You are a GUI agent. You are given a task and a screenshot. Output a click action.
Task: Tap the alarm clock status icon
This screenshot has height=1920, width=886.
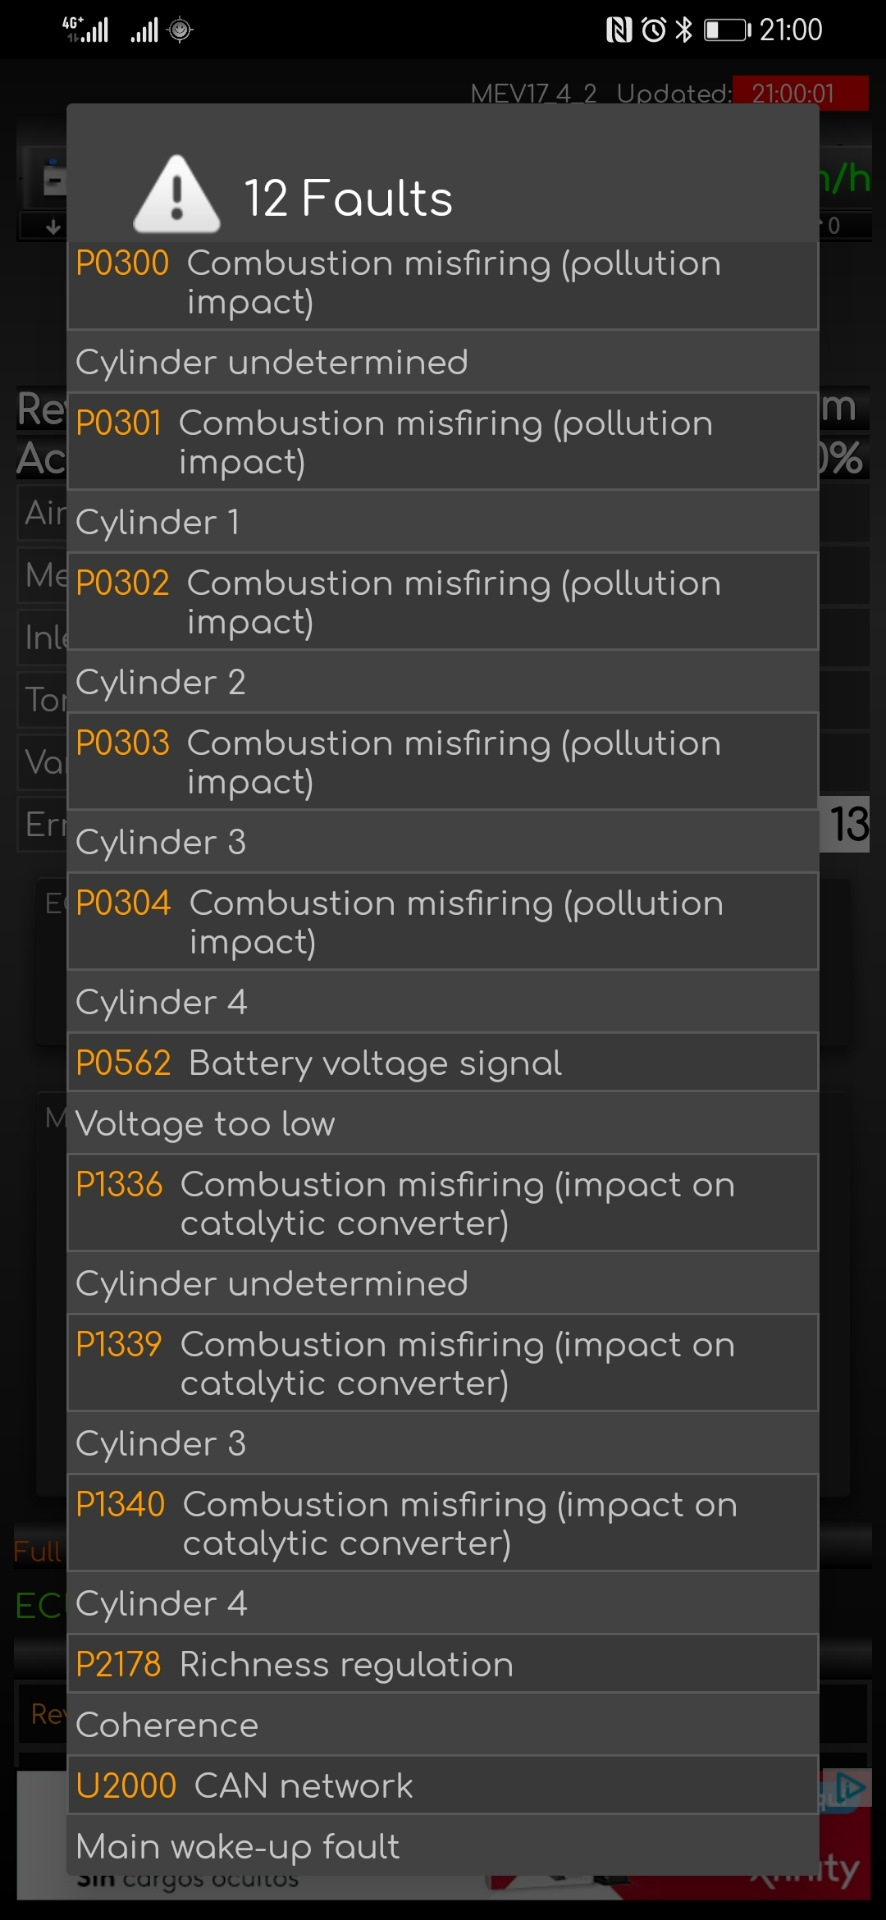653,30
